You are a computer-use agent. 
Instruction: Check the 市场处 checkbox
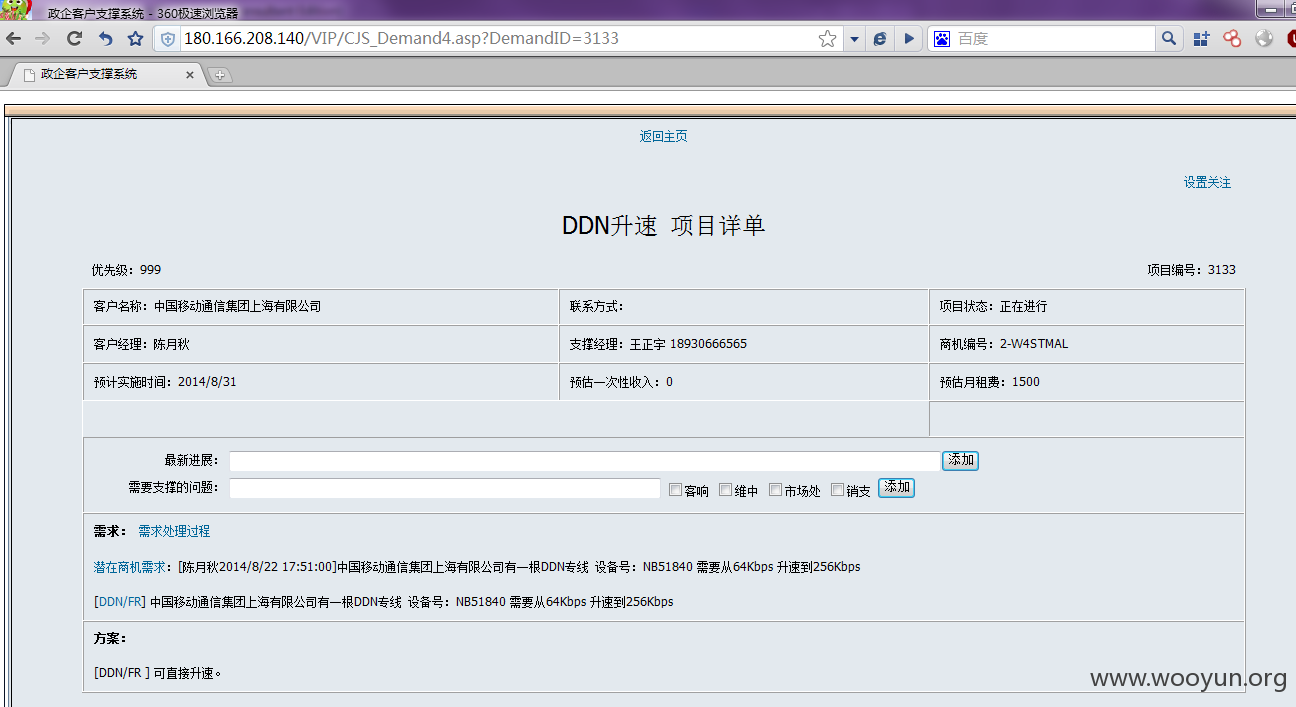click(x=775, y=490)
